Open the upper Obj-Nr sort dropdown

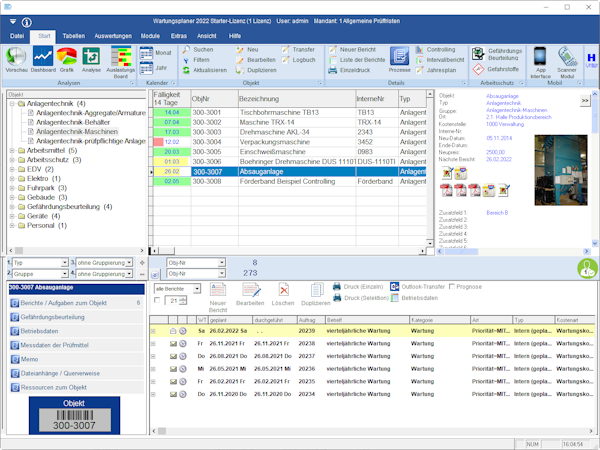pos(222,263)
